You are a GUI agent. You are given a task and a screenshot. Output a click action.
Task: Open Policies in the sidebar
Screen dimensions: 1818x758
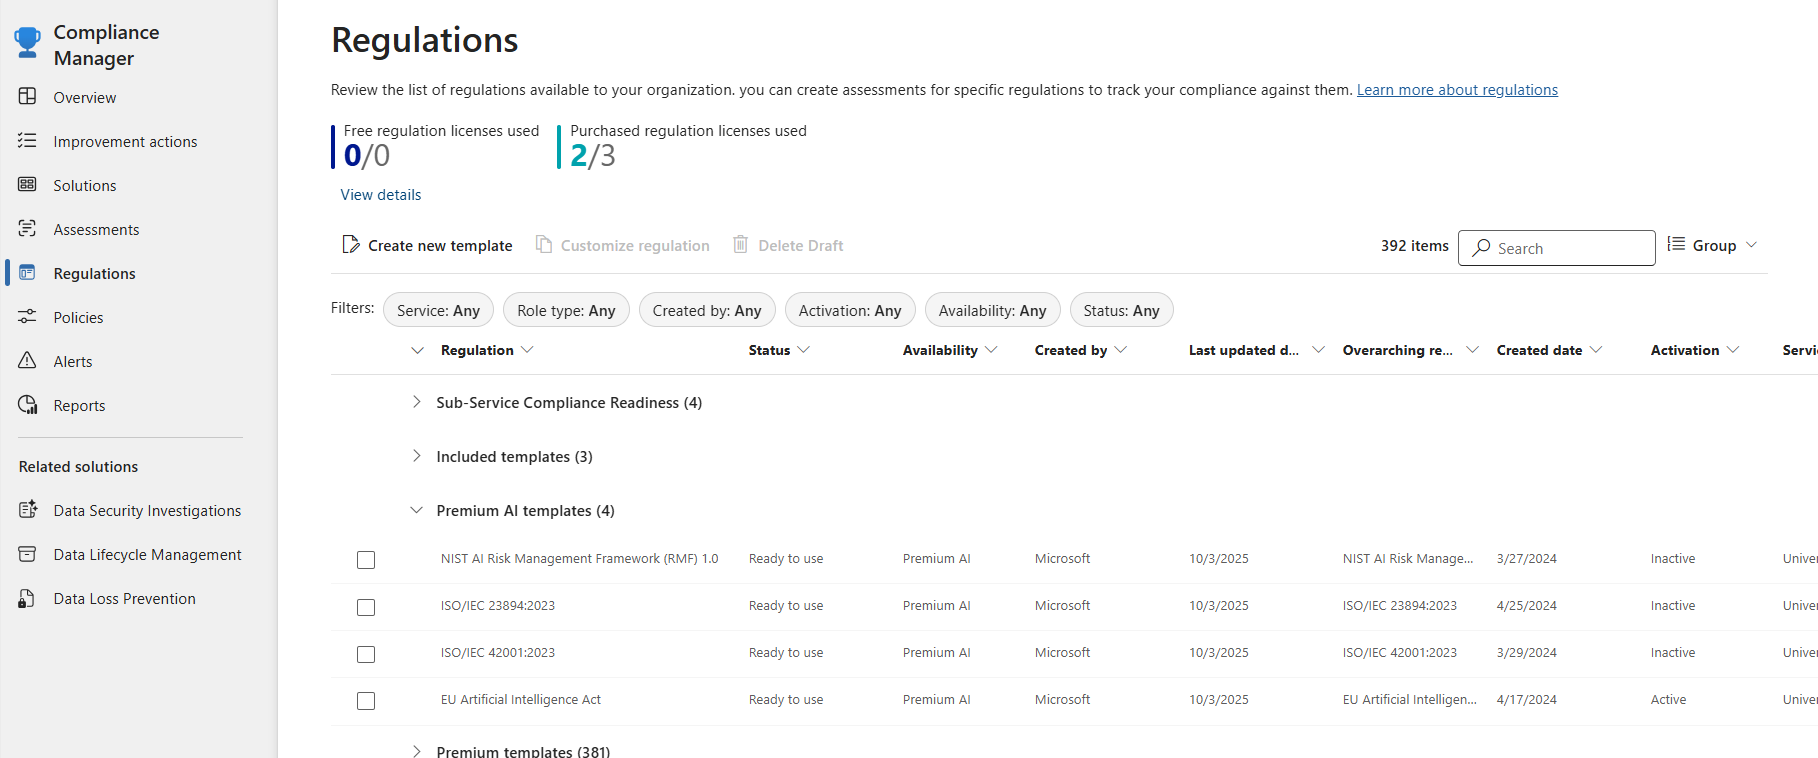[x=78, y=317]
